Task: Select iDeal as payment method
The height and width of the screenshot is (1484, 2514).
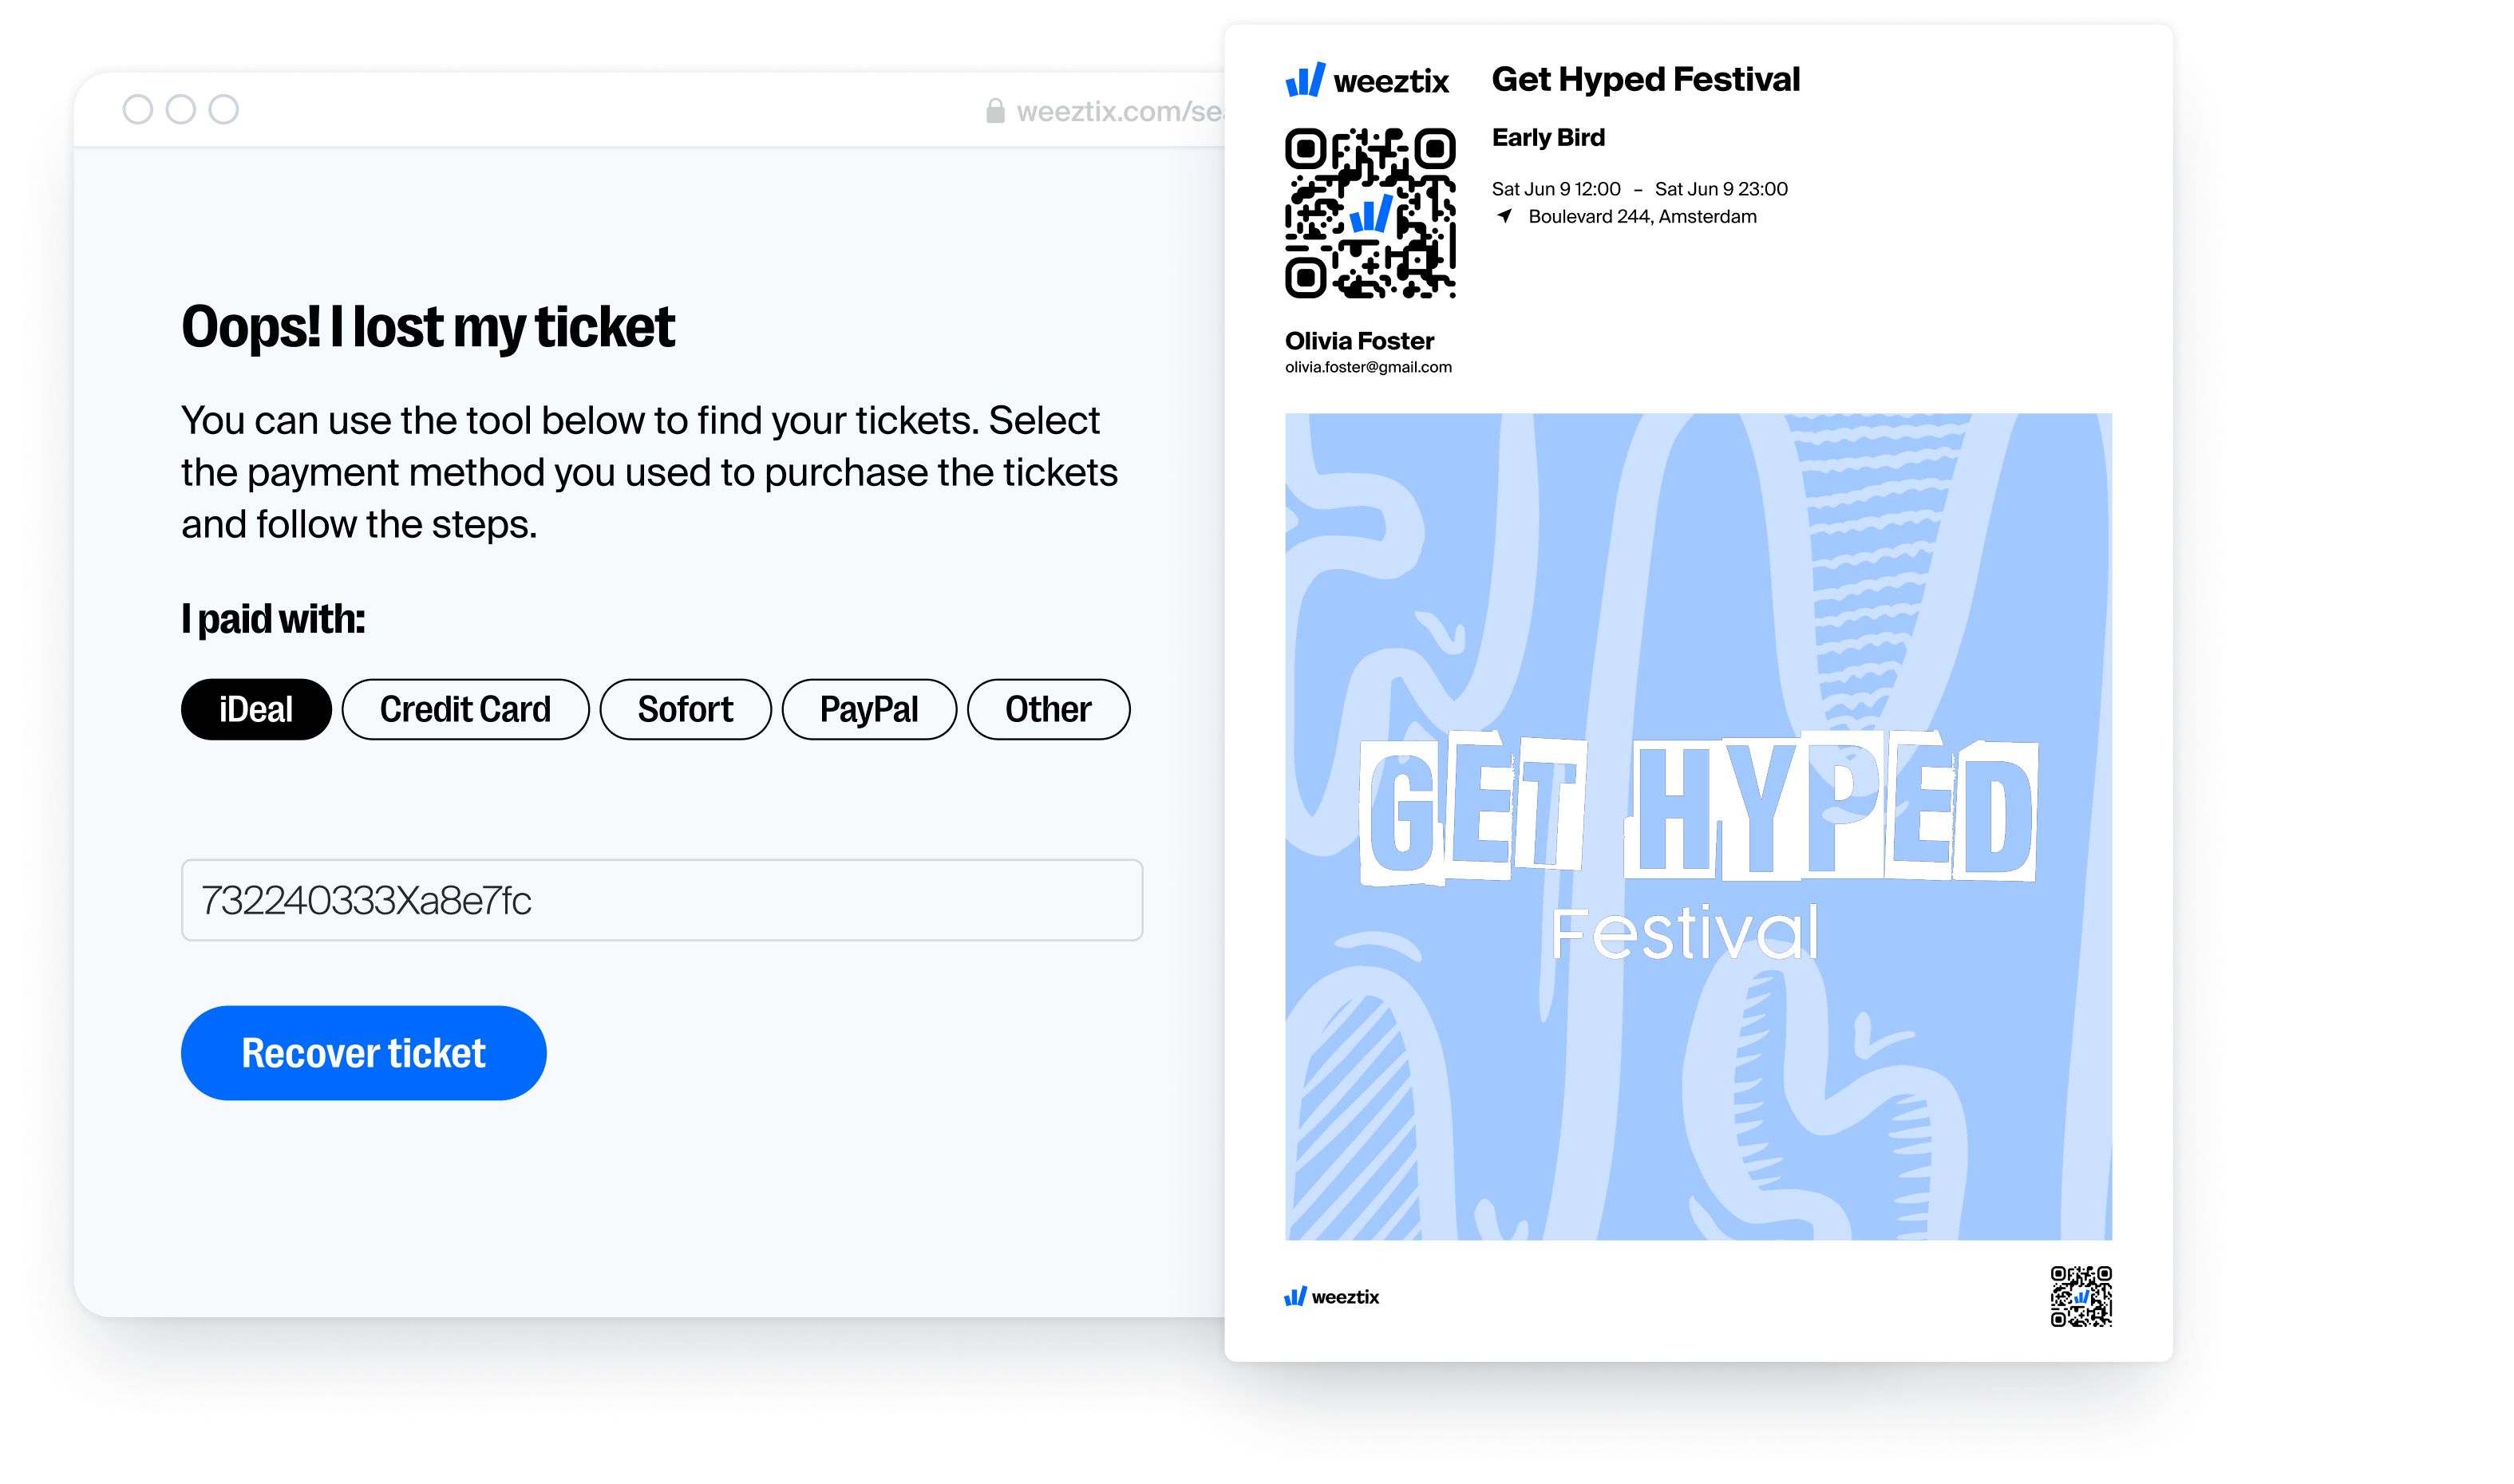Action: click(256, 709)
